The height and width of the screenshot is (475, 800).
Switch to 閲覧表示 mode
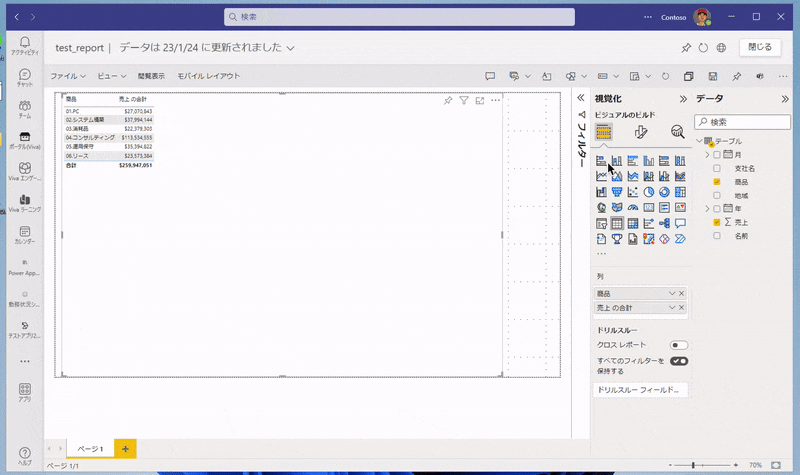151,76
